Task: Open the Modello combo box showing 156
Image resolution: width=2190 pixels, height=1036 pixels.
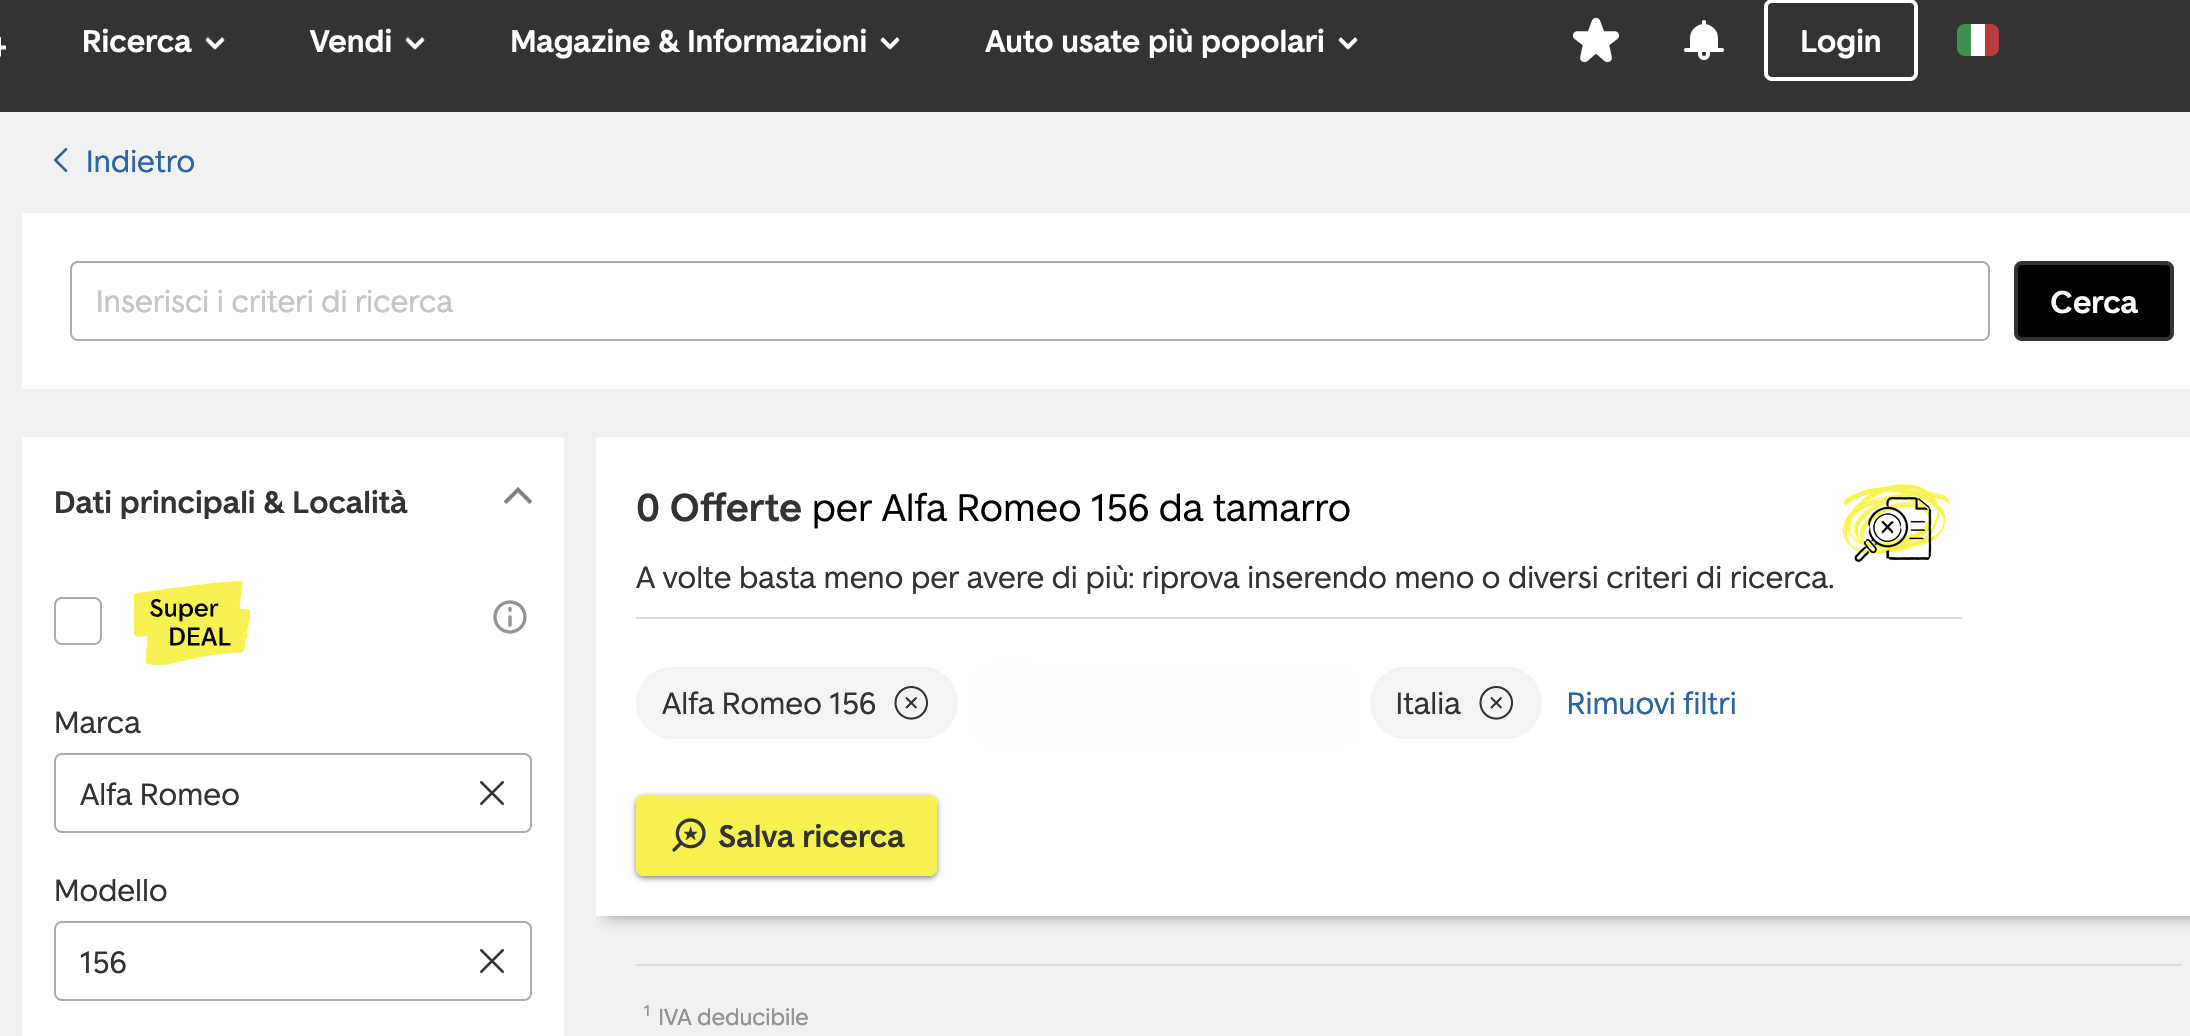Action: (293, 961)
